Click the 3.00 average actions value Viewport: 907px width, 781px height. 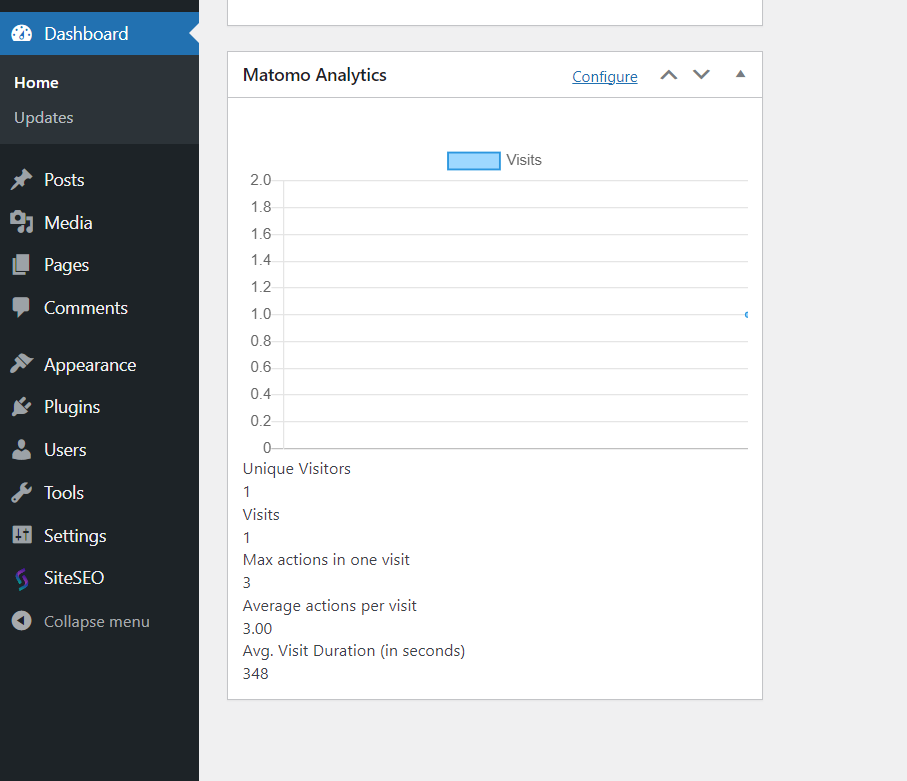pyautogui.click(x=257, y=628)
